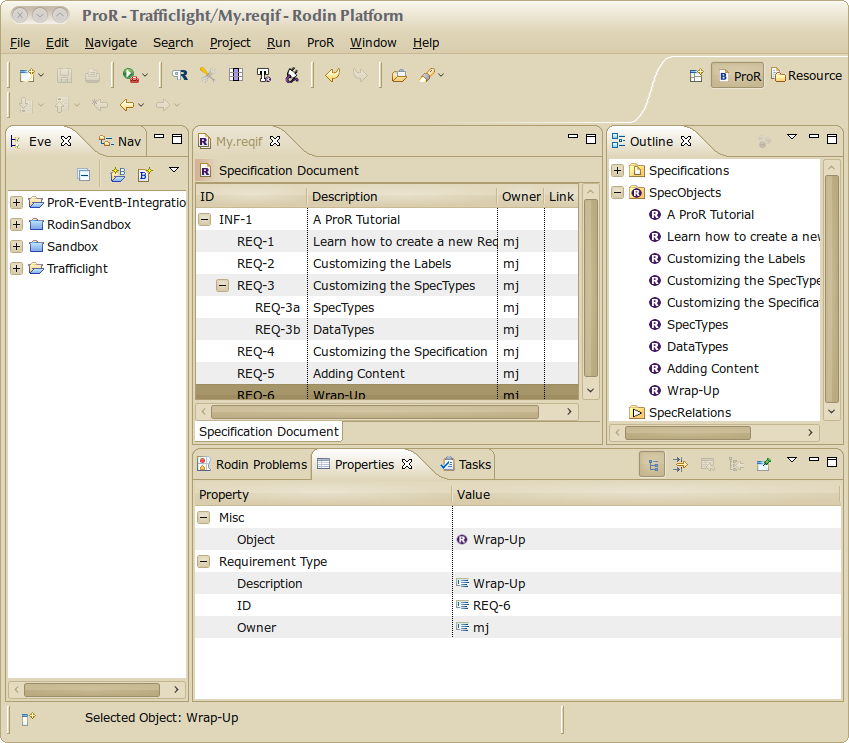The image size is (849, 743).
Task: Click the New wizard icon in toolbar
Action: 27,75
